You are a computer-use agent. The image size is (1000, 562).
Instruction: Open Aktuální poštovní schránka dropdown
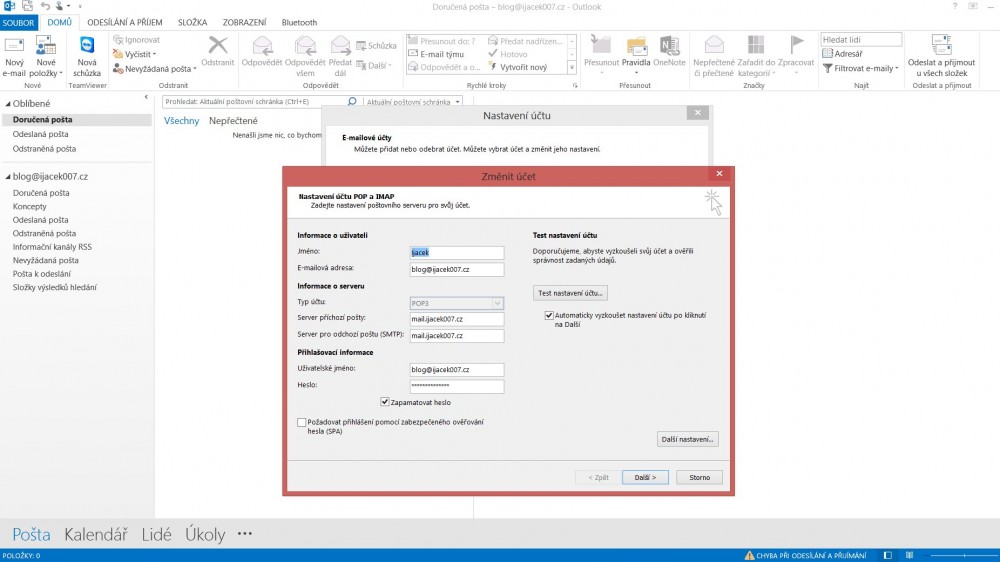(x=414, y=101)
